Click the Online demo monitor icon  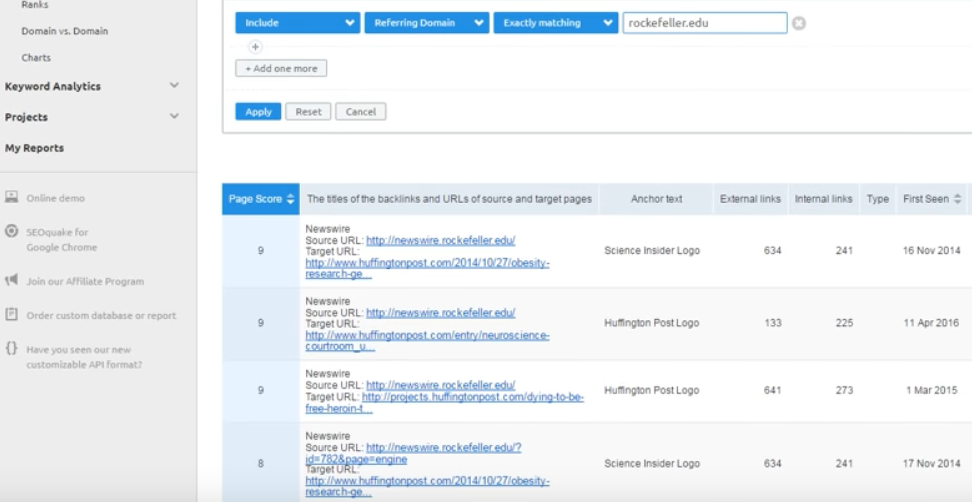click(11, 198)
